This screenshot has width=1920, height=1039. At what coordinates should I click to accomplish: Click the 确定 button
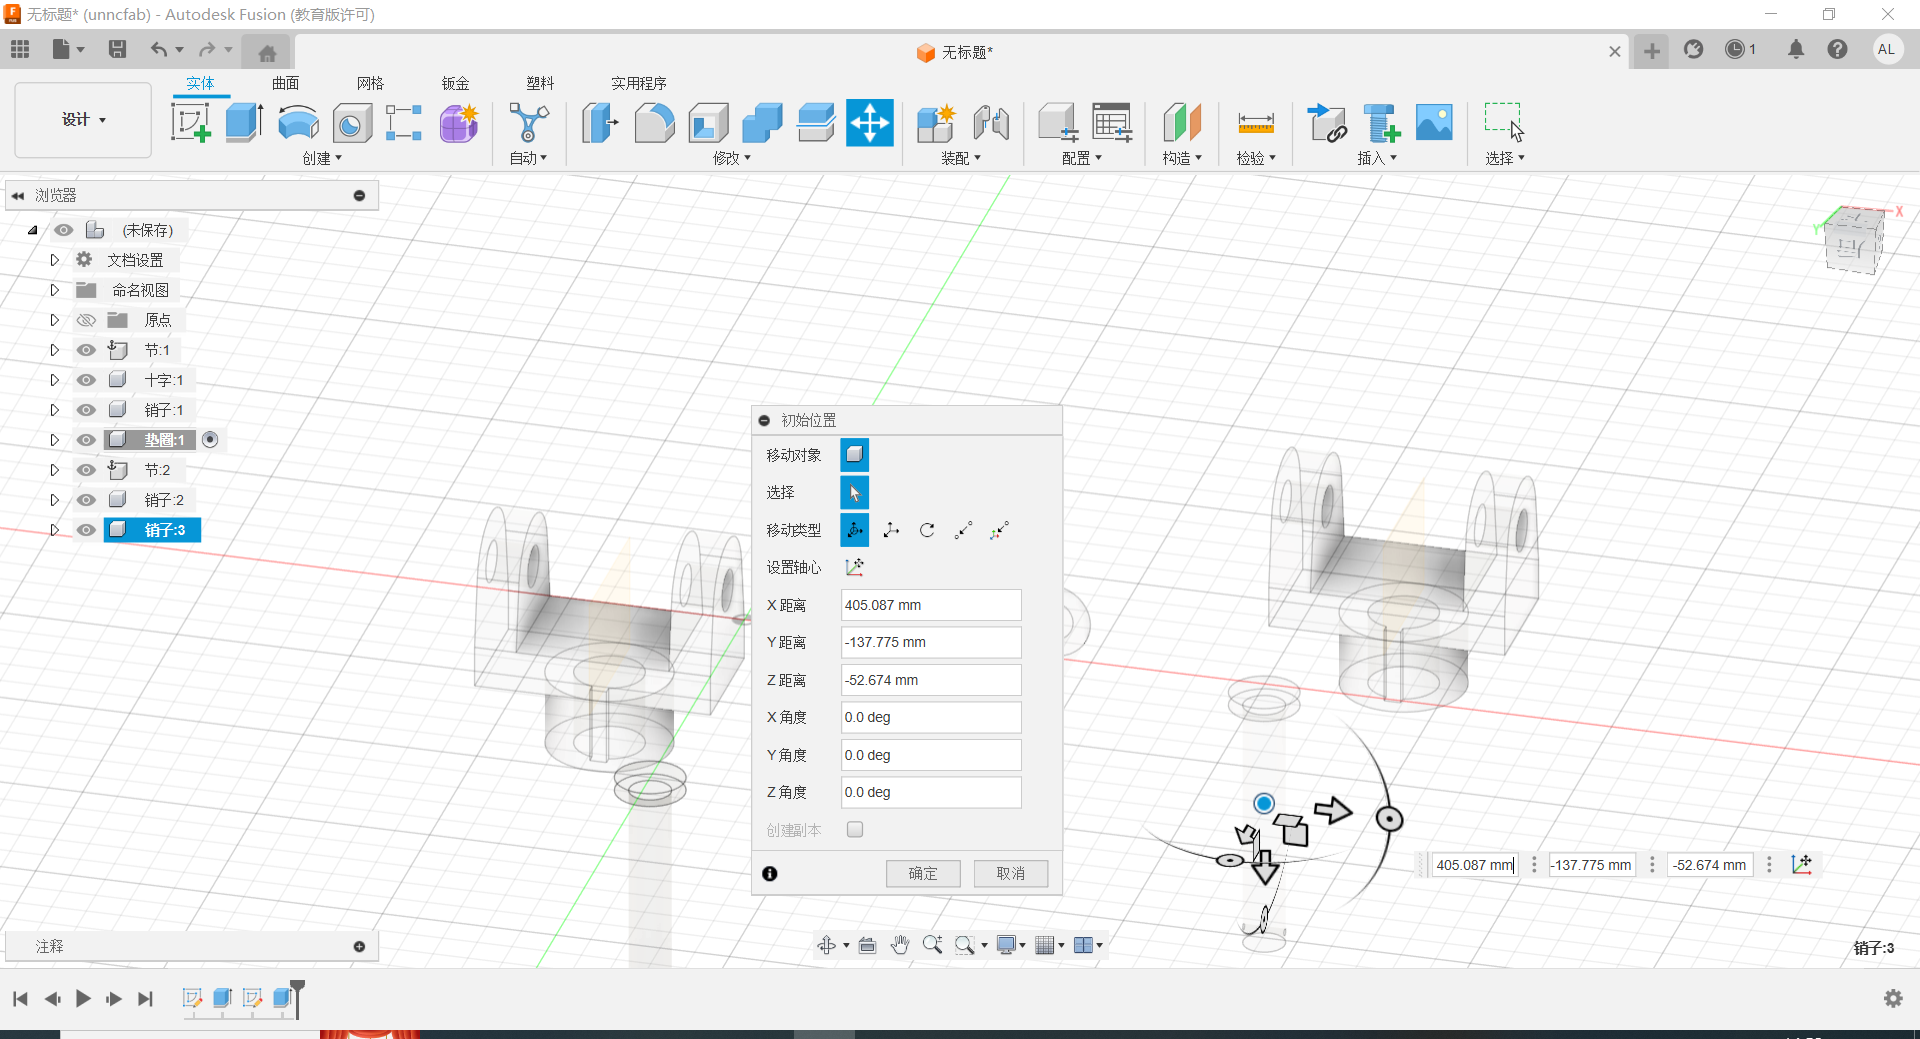coord(922,873)
